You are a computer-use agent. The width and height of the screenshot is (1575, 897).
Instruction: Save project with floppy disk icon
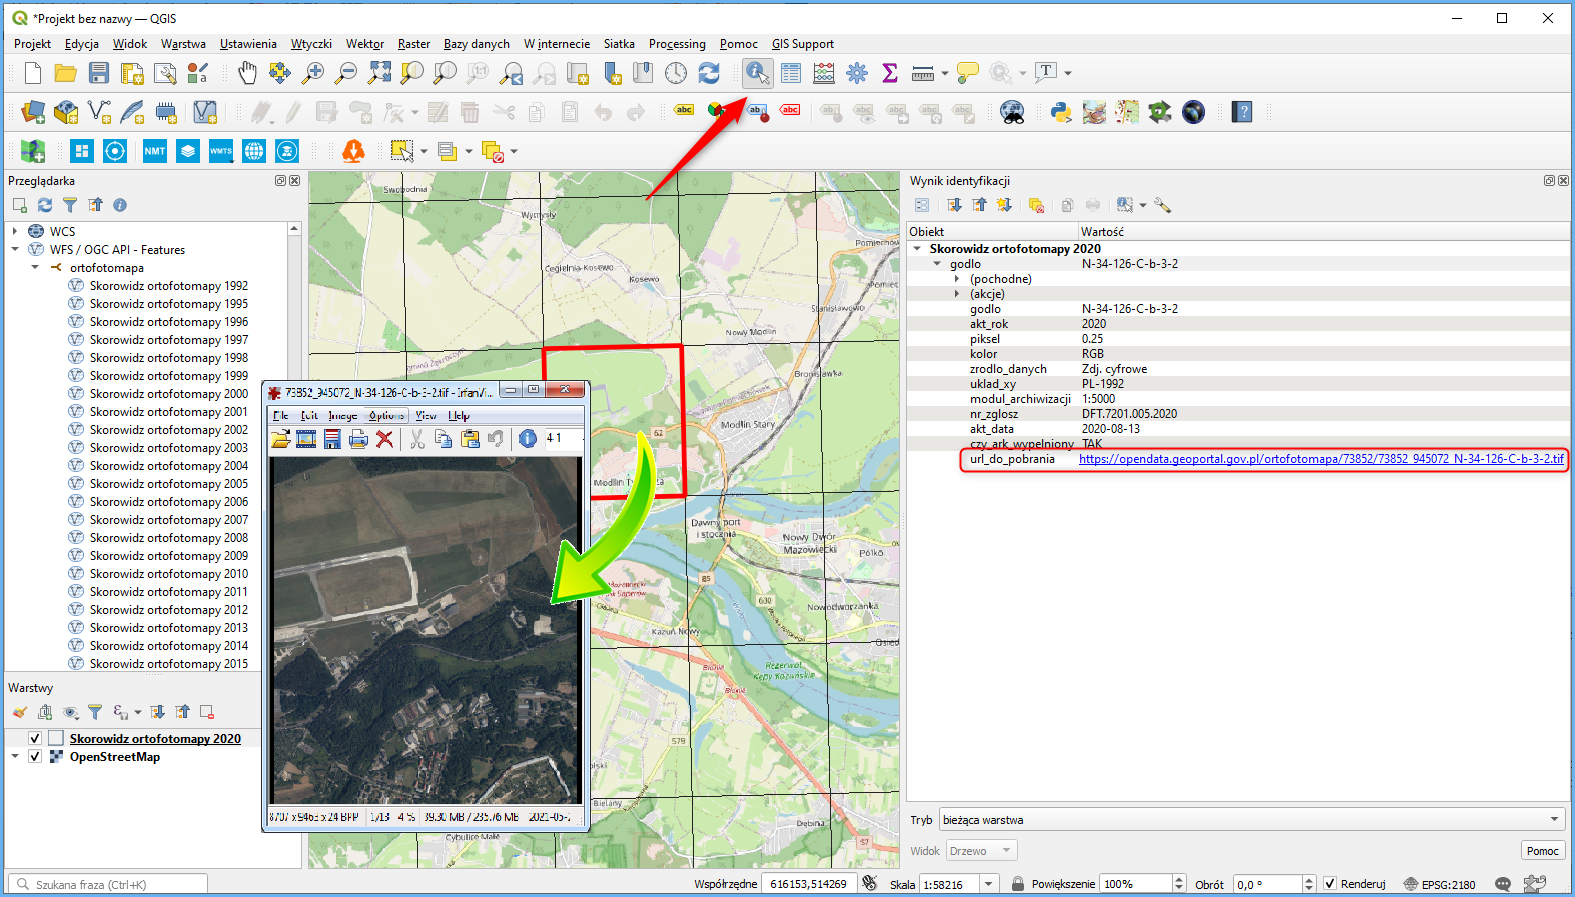[99, 73]
